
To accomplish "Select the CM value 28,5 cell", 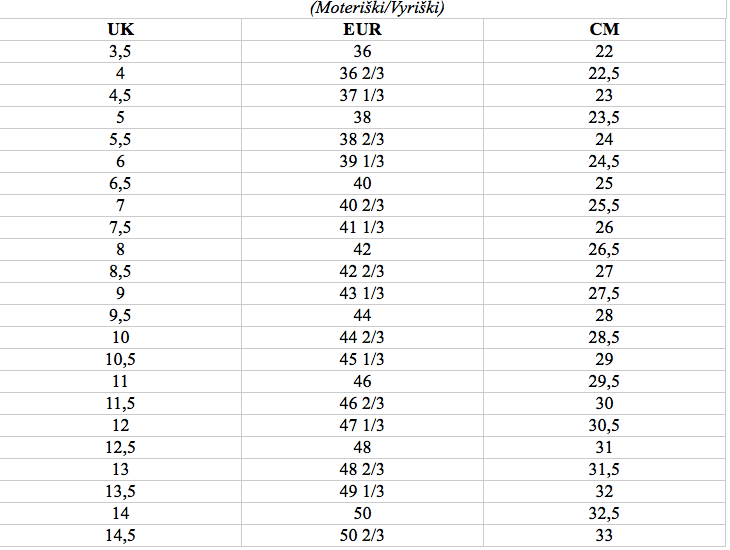I will click(604, 338).
